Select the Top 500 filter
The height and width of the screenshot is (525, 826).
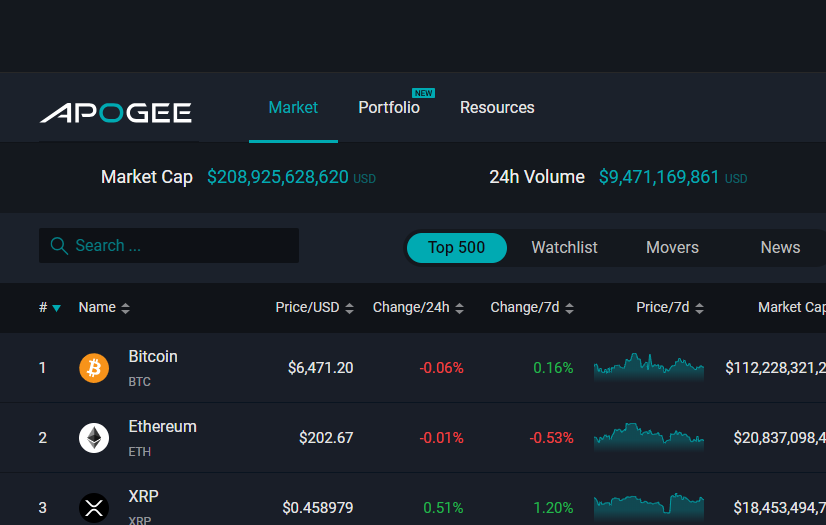pos(457,247)
